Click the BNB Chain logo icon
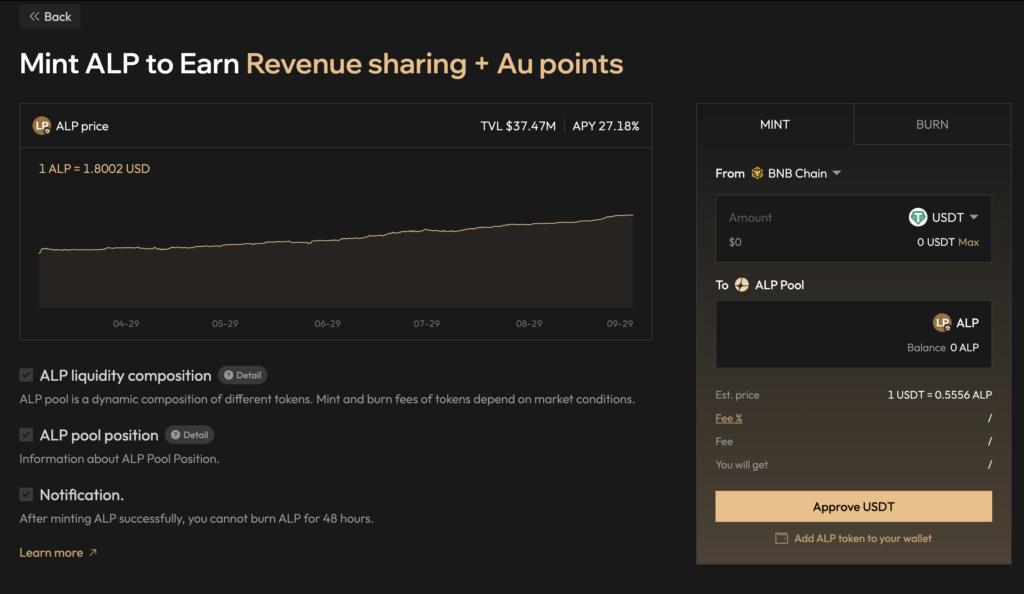 click(x=757, y=173)
